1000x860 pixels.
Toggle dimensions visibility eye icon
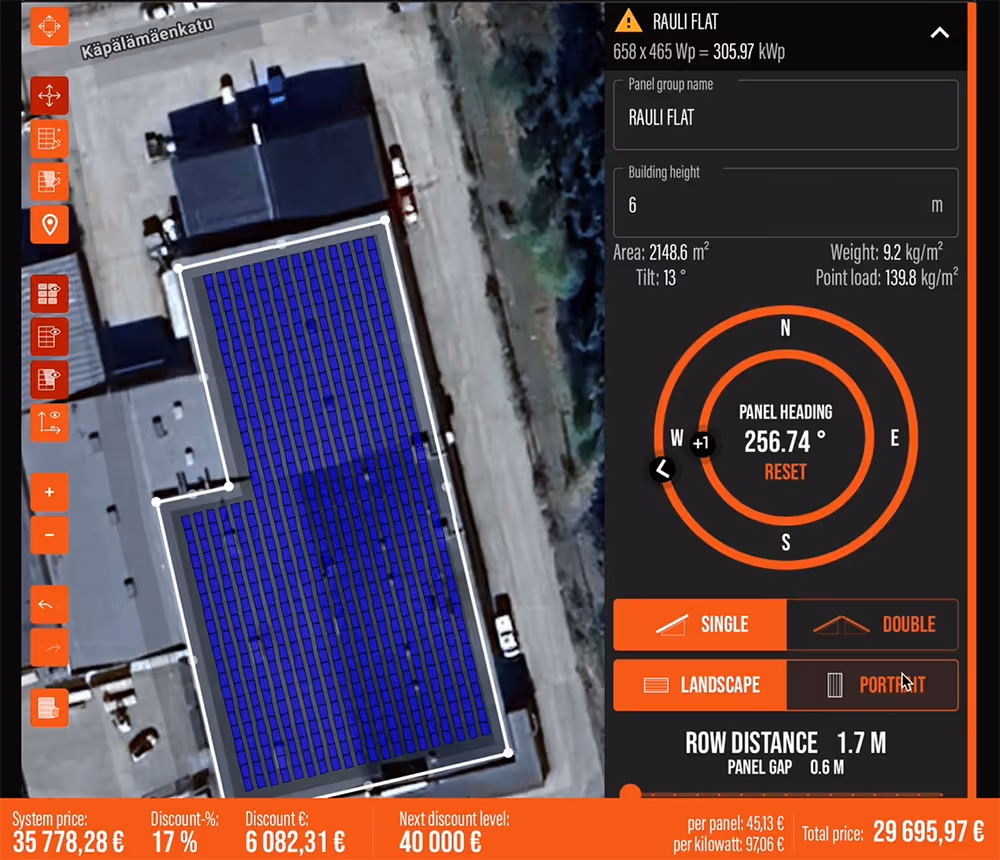click(49, 422)
